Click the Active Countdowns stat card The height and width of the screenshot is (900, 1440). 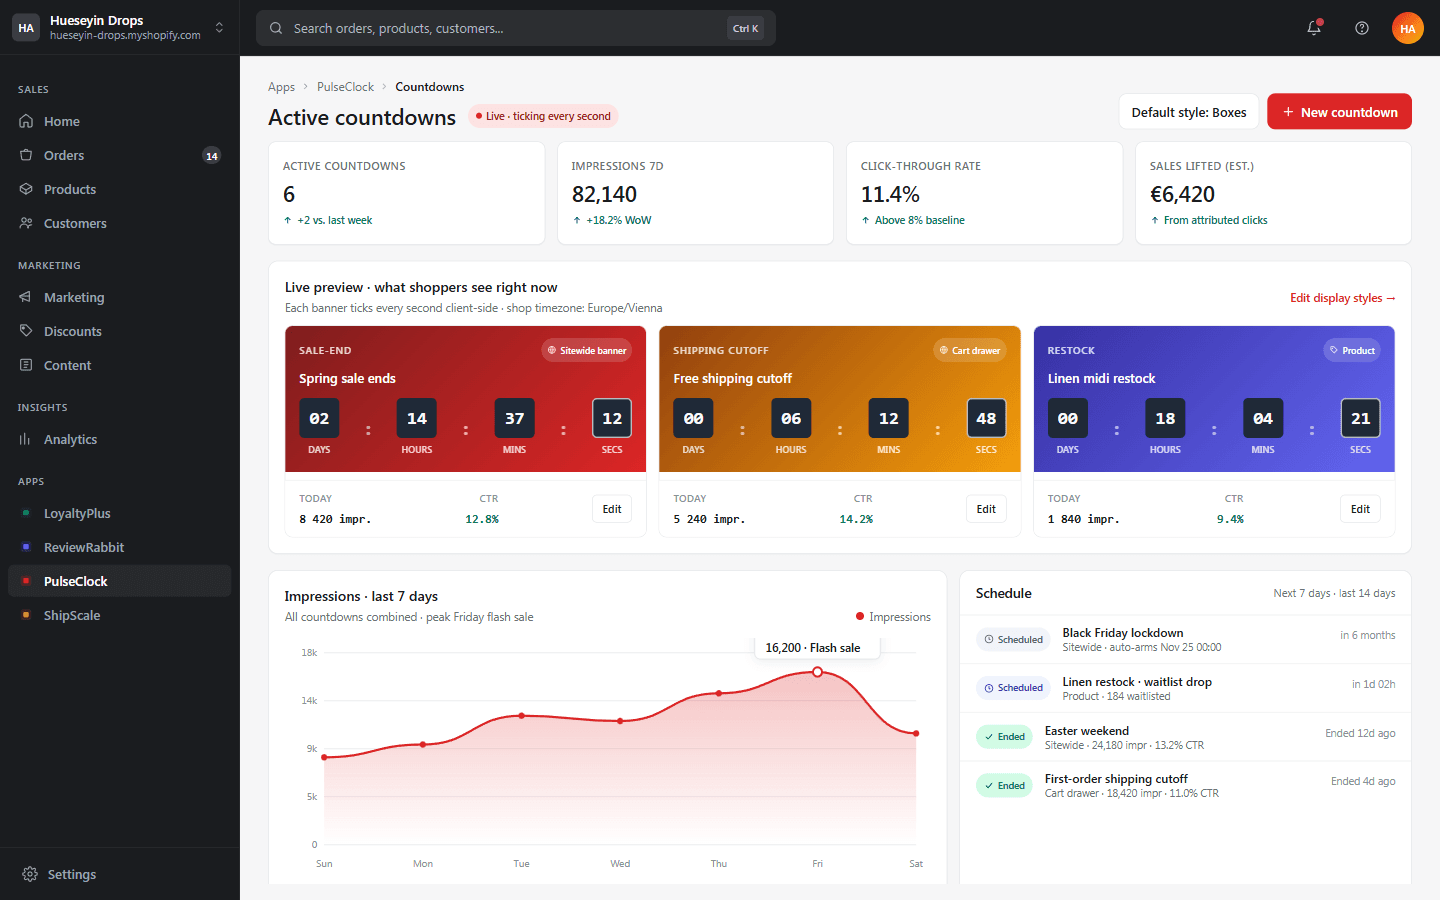(x=406, y=193)
